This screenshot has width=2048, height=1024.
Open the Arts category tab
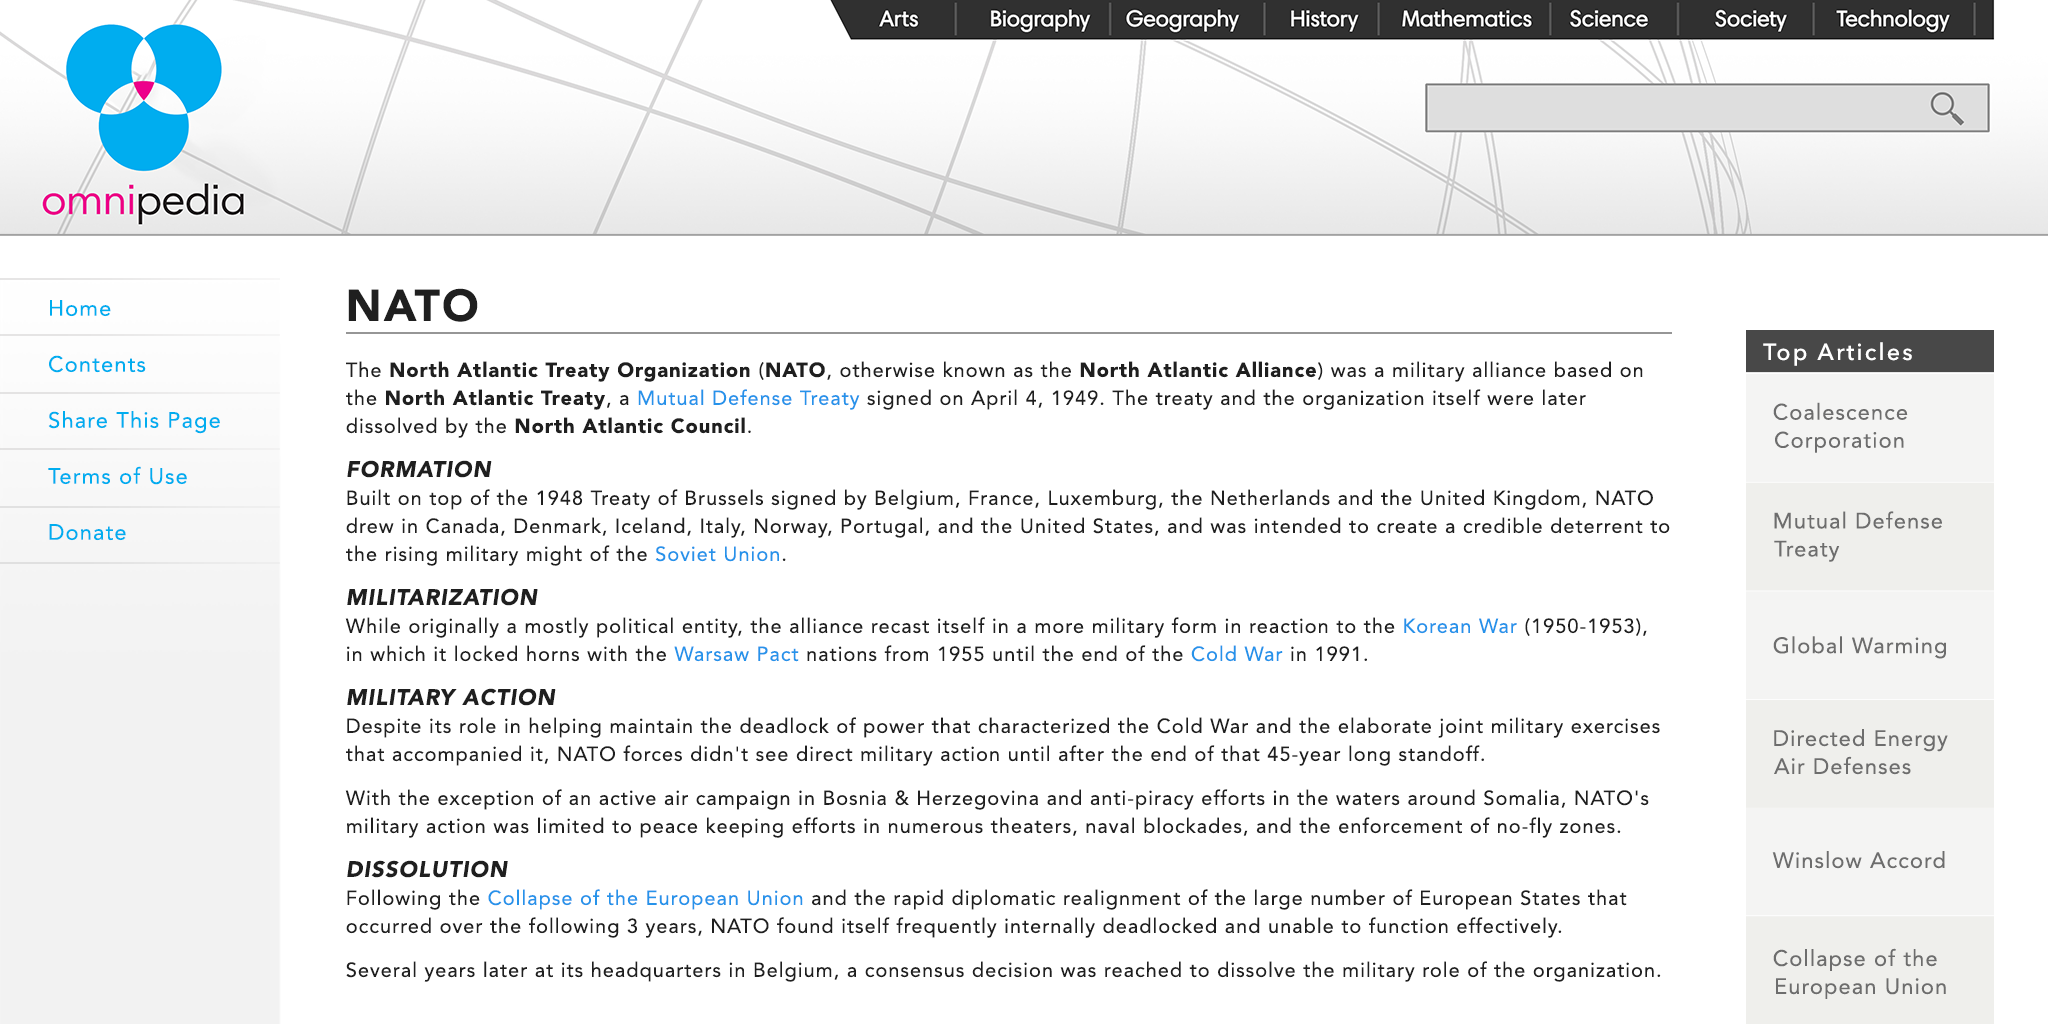[x=898, y=19]
